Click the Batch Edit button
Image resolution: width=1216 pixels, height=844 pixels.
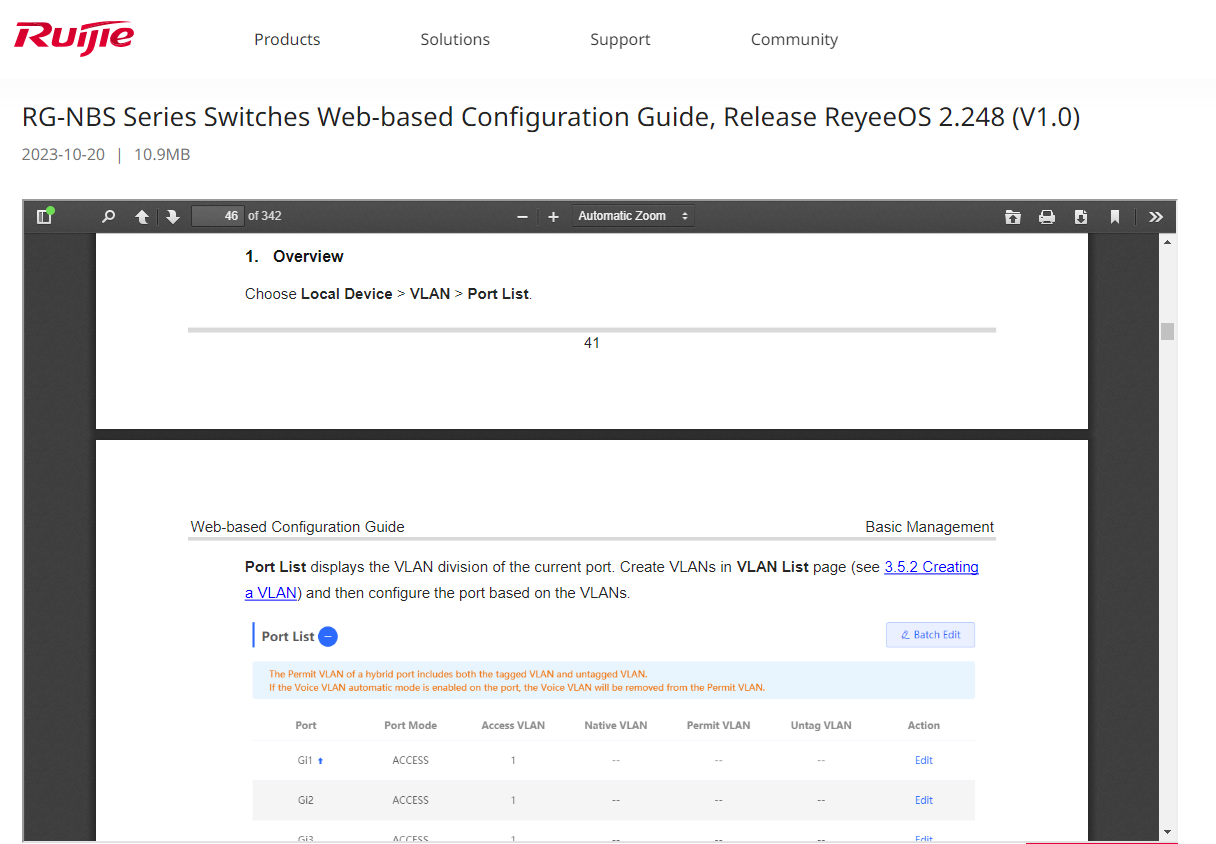coord(930,635)
